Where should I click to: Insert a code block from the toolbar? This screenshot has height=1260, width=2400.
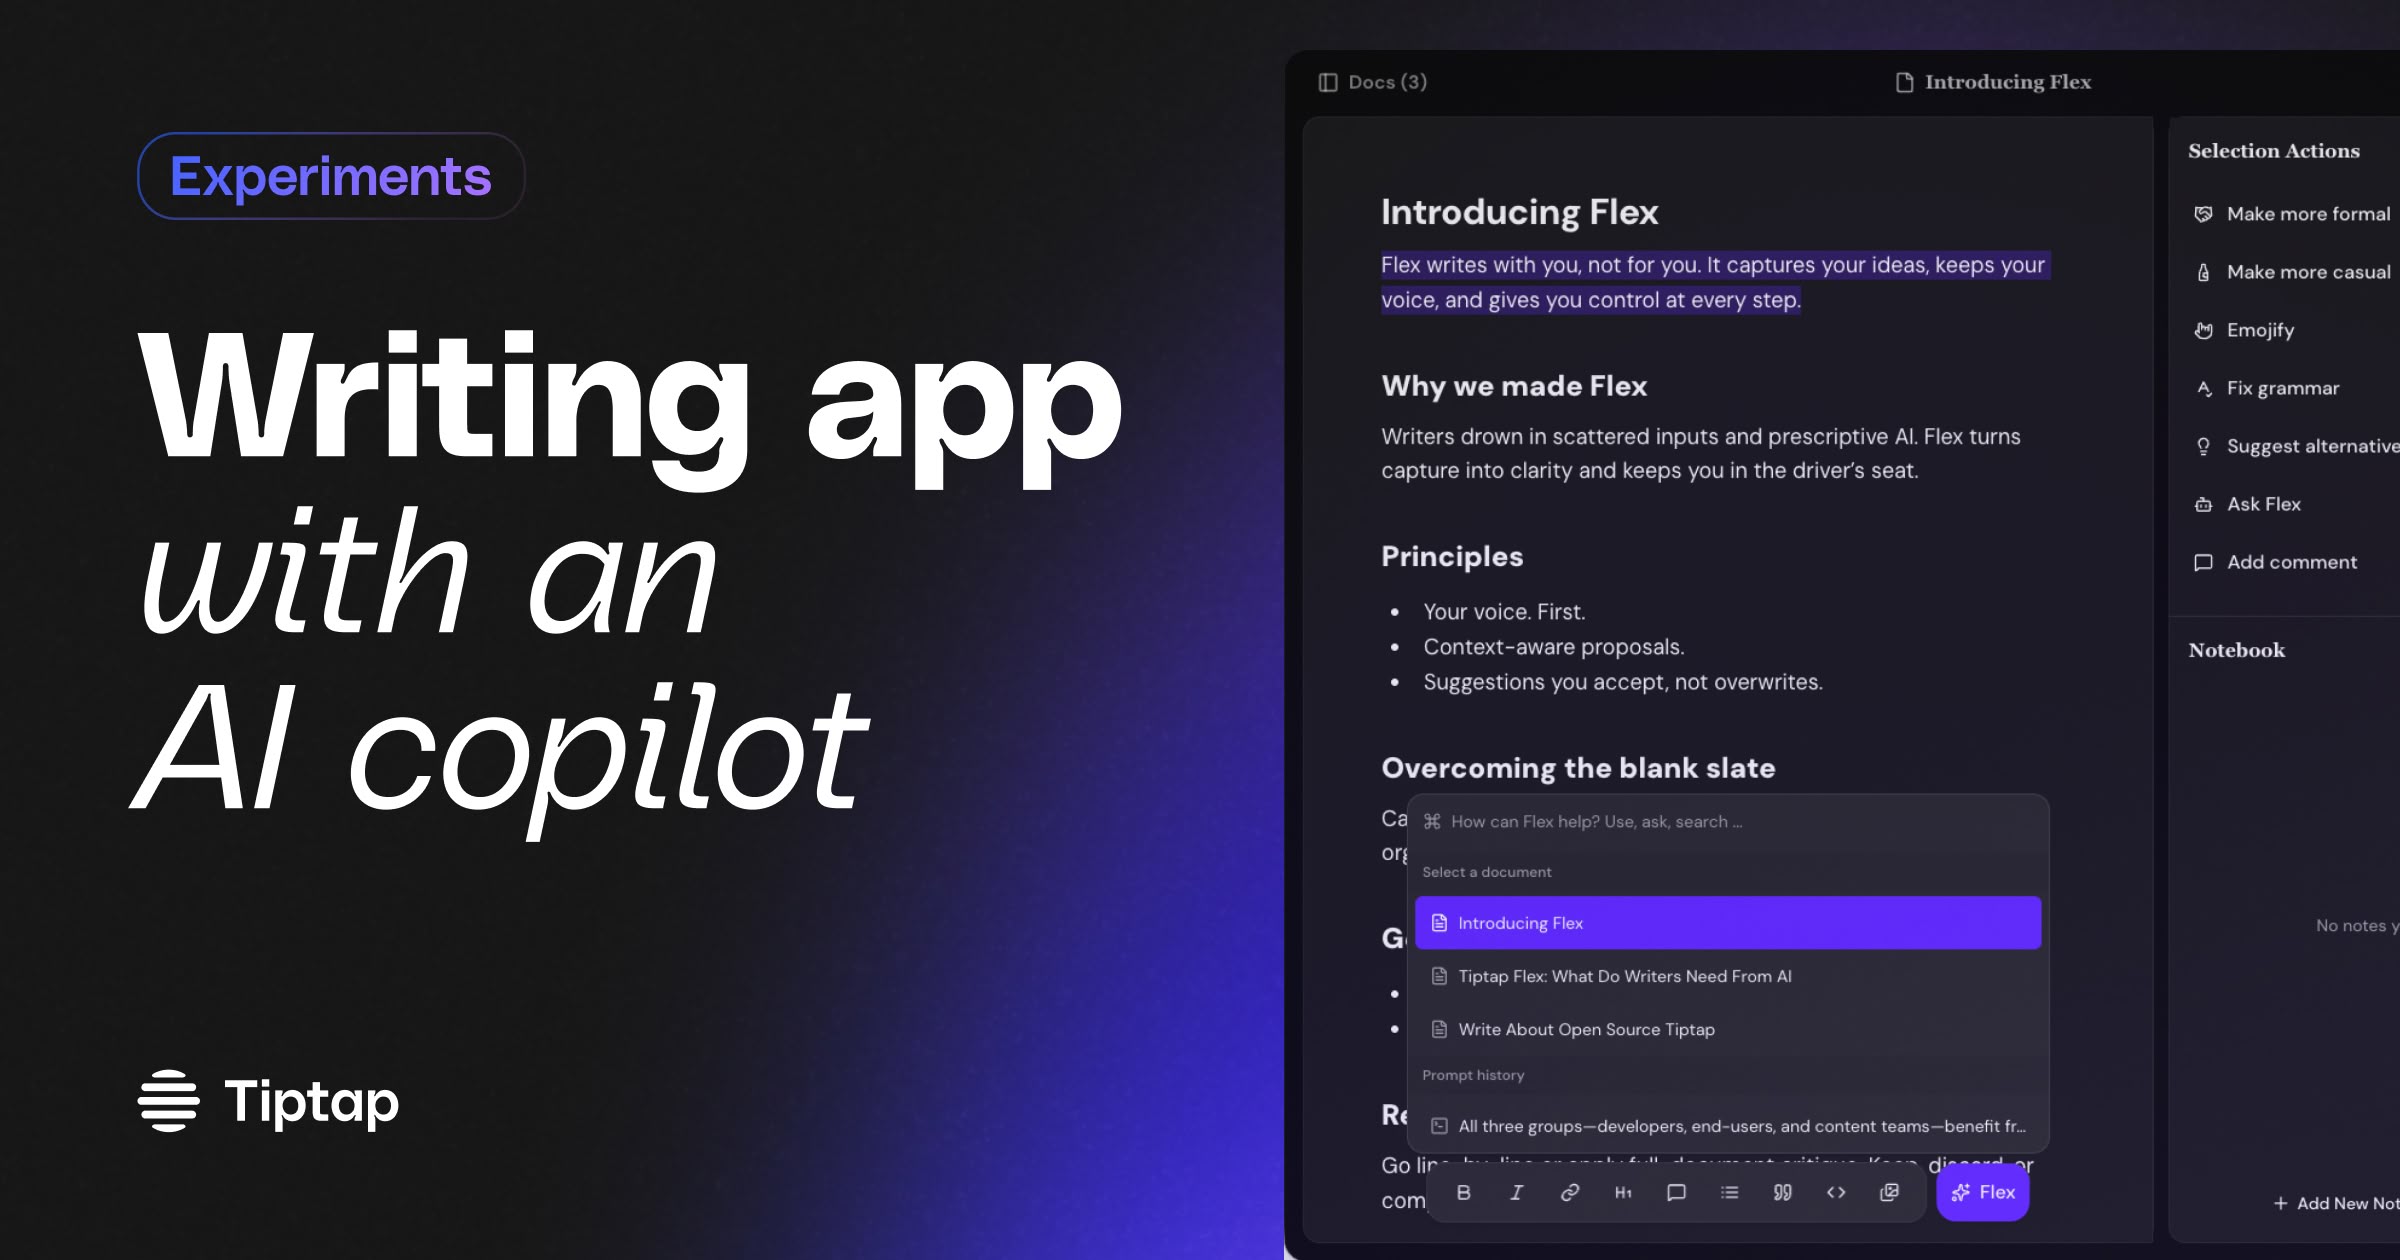point(1836,1192)
